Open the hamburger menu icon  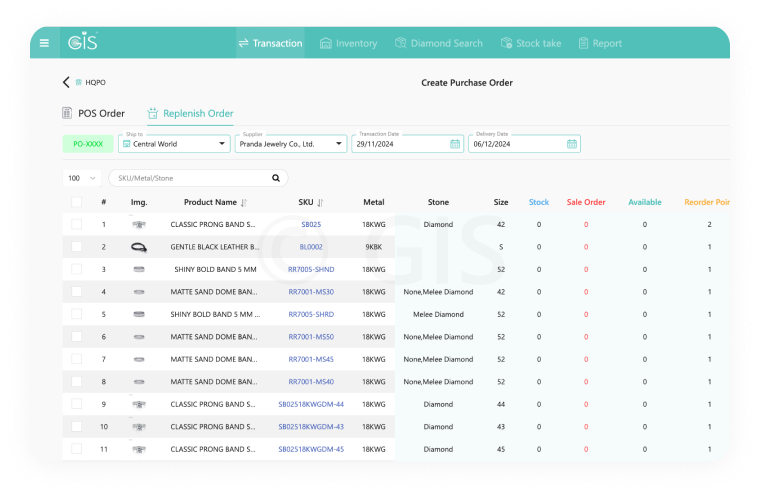(44, 43)
